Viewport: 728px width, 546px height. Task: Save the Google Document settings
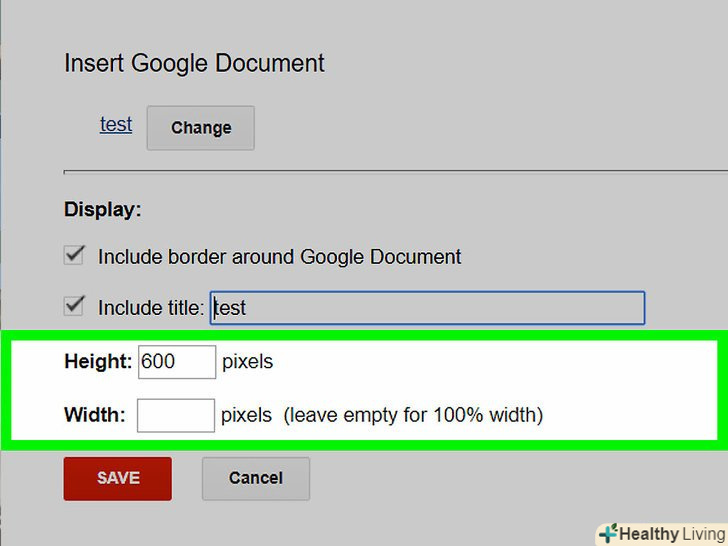[x=118, y=478]
